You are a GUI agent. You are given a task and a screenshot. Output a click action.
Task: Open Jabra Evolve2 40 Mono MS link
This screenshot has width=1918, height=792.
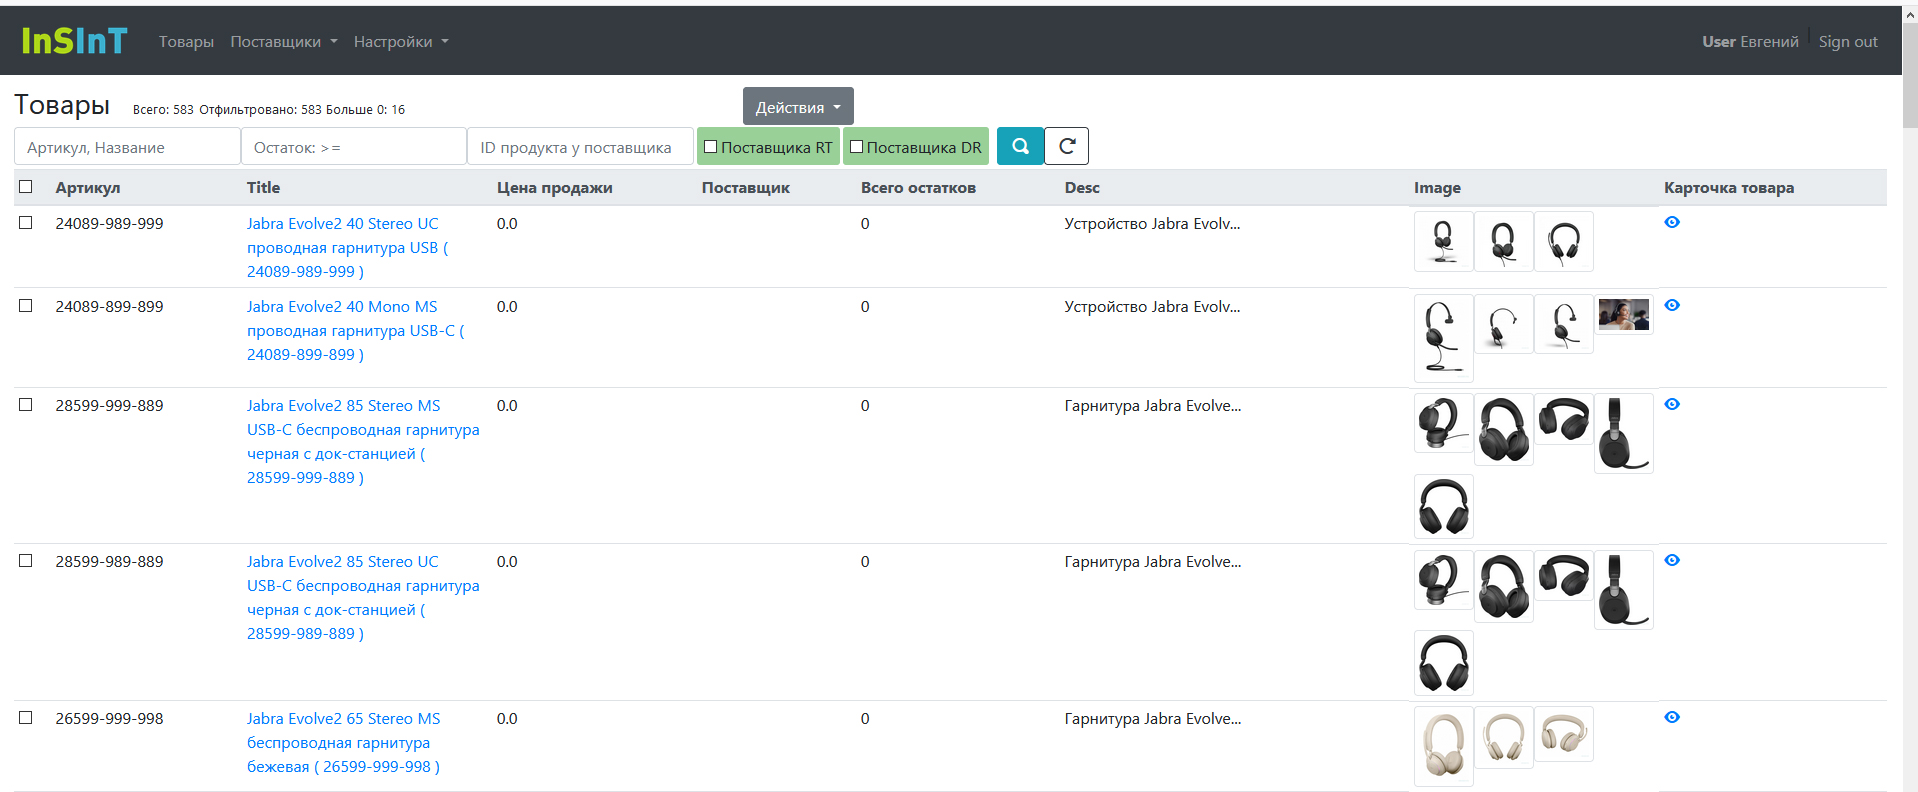point(341,307)
